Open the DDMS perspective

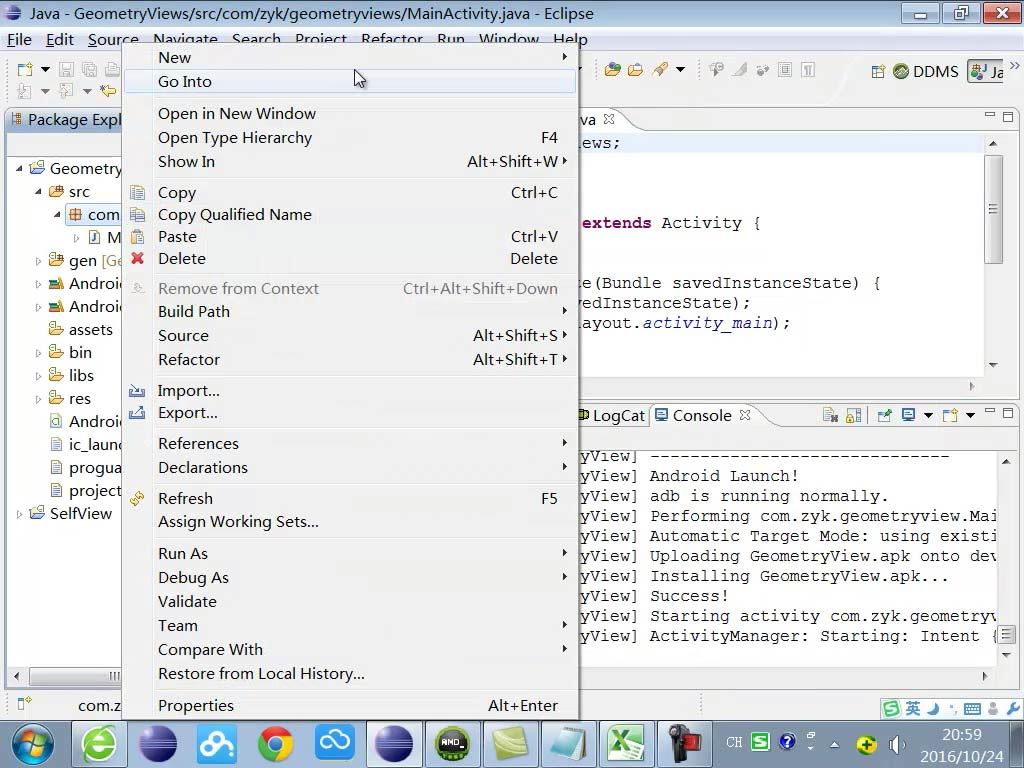(925, 71)
